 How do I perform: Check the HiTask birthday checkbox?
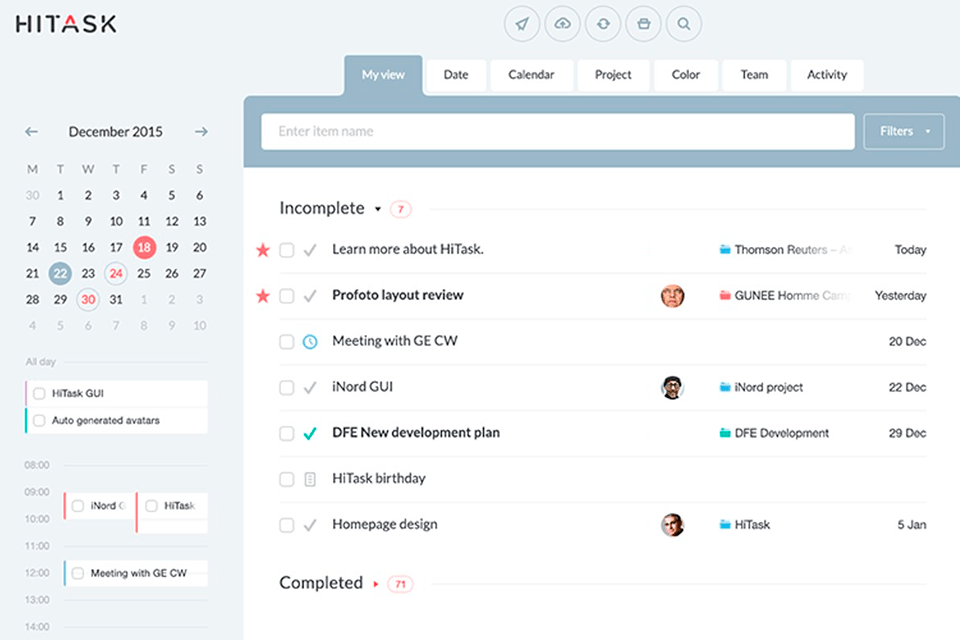(x=287, y=479)
